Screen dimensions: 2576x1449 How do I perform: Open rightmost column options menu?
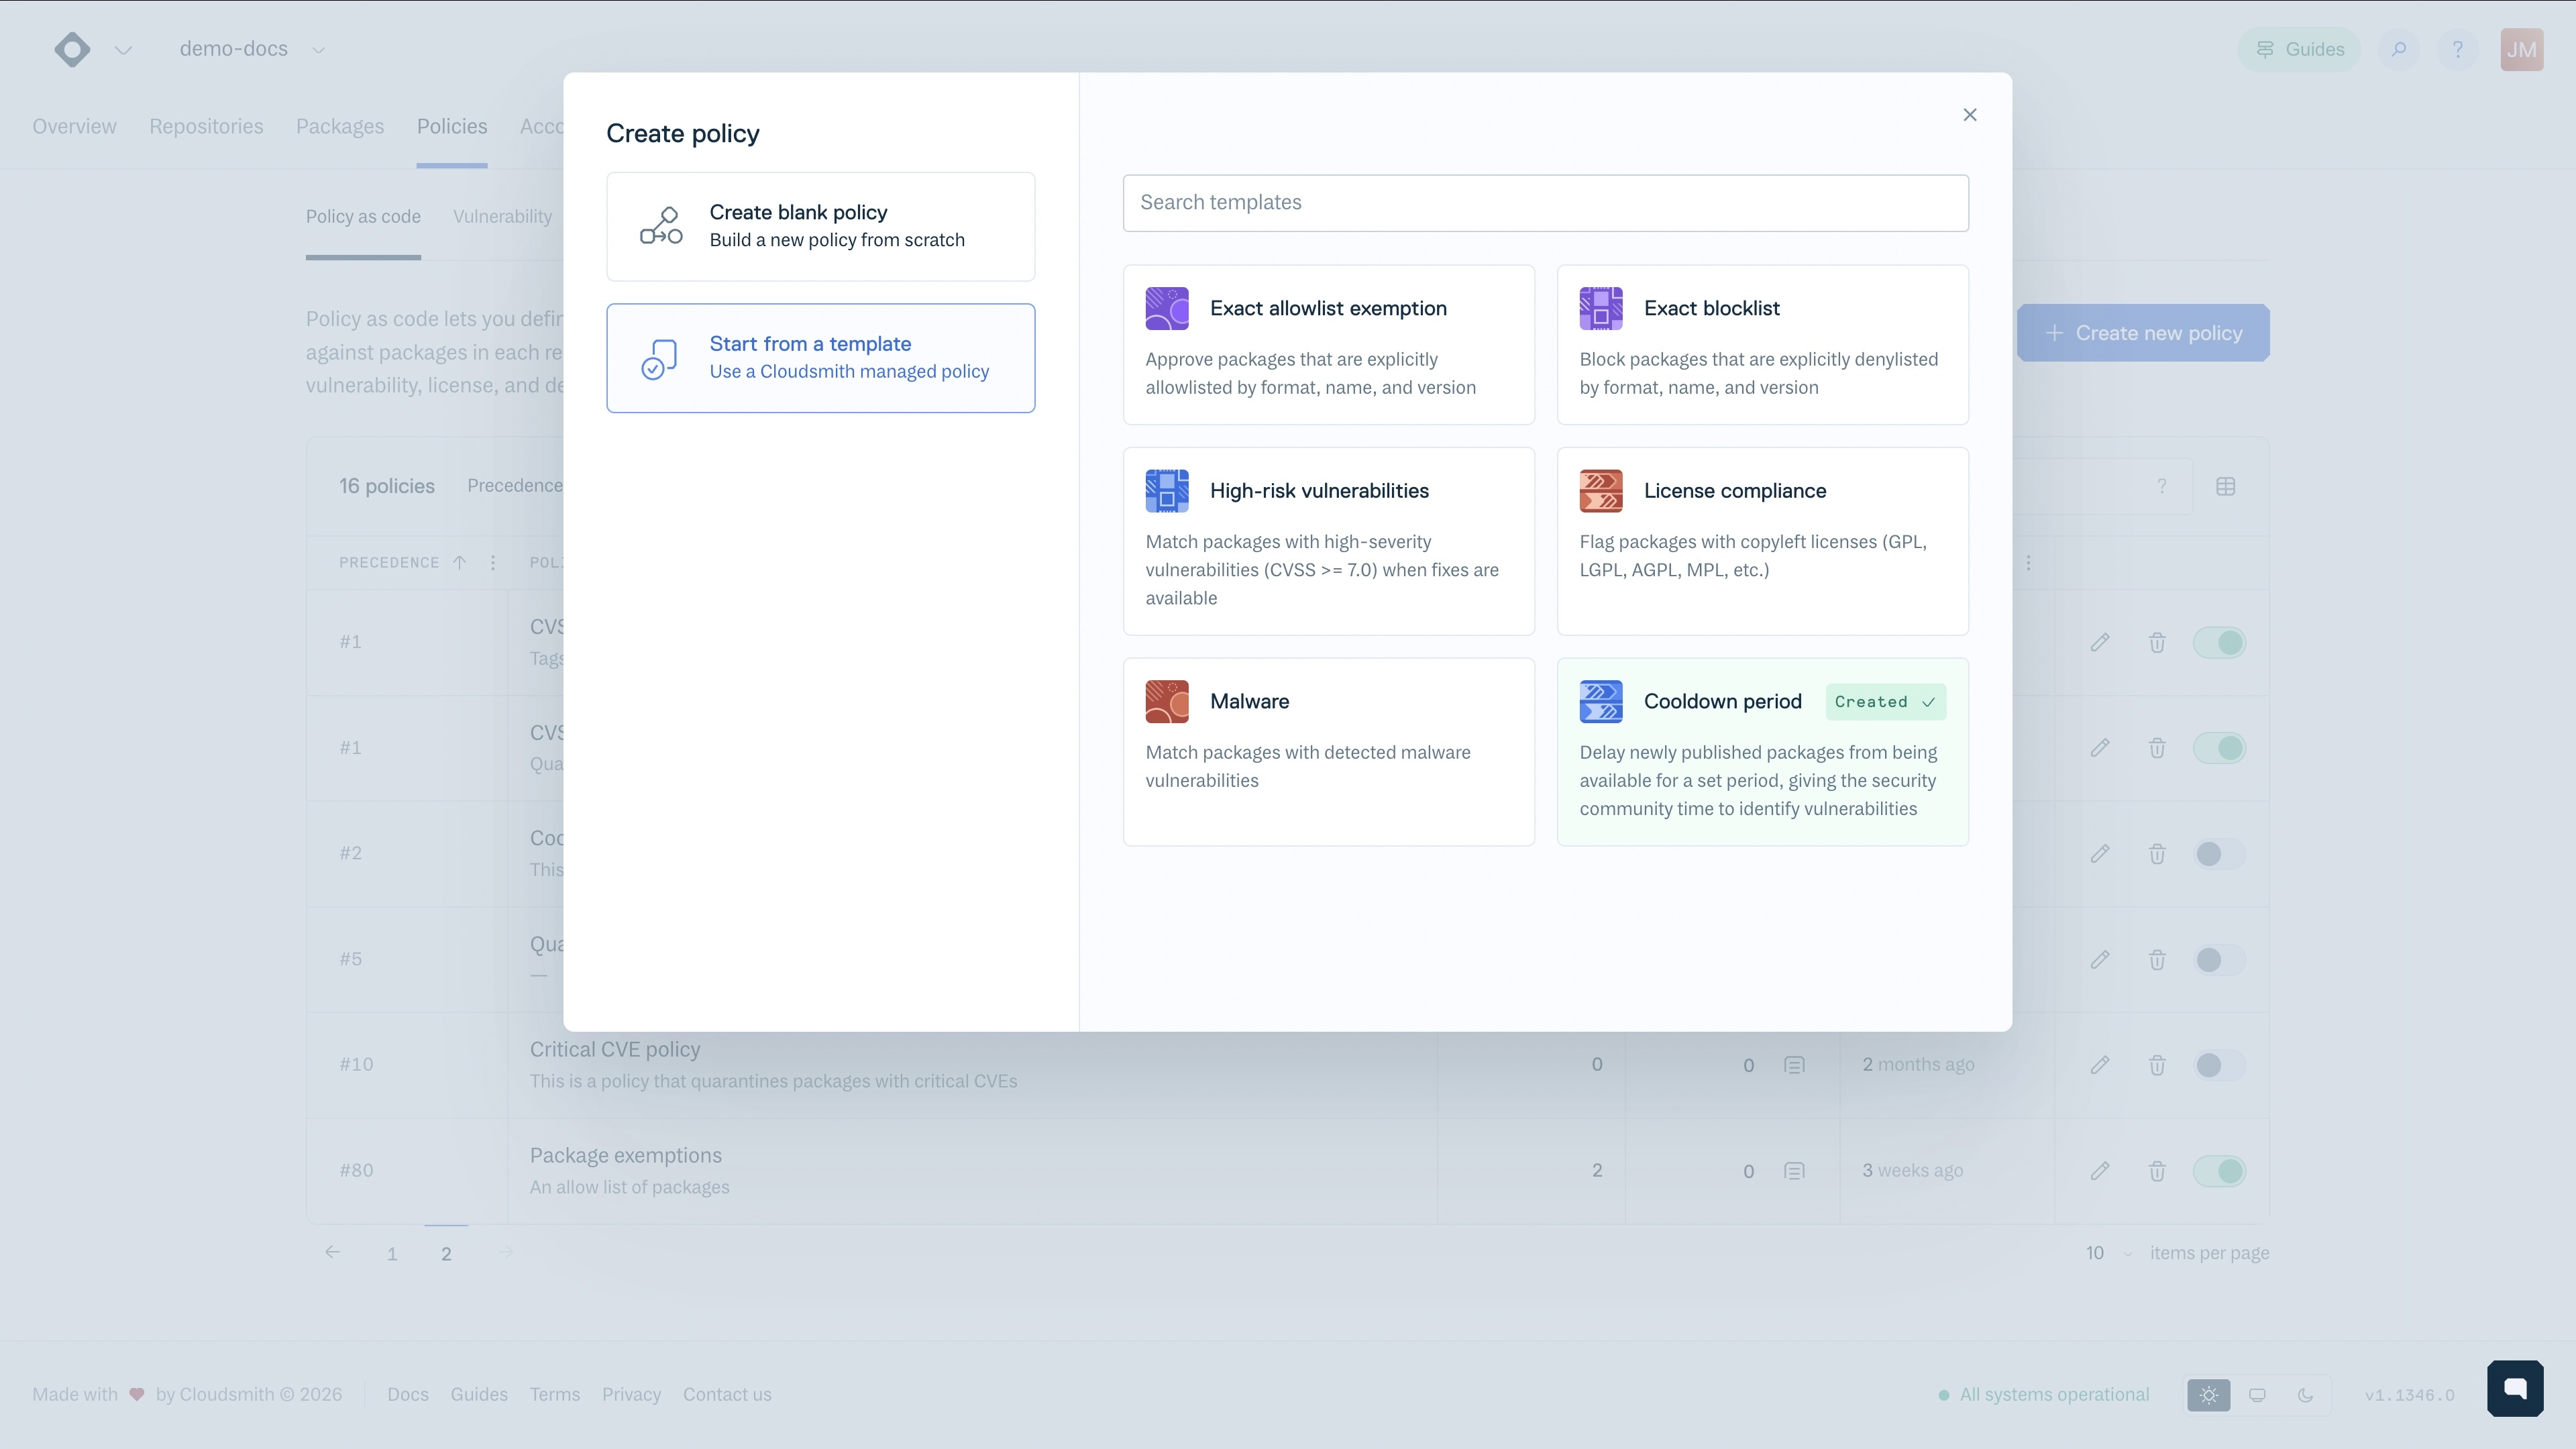(x=2028, y=563)
